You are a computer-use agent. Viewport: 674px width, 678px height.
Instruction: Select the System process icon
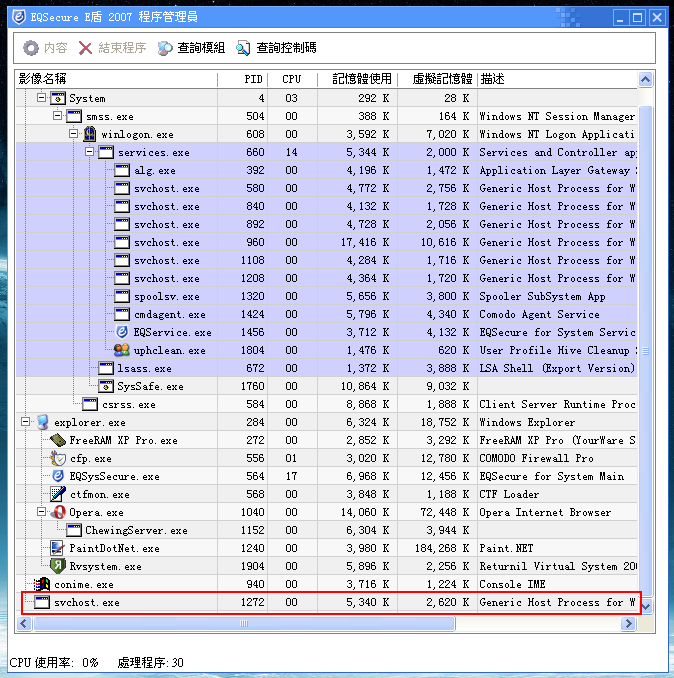[x=58, y=98]
